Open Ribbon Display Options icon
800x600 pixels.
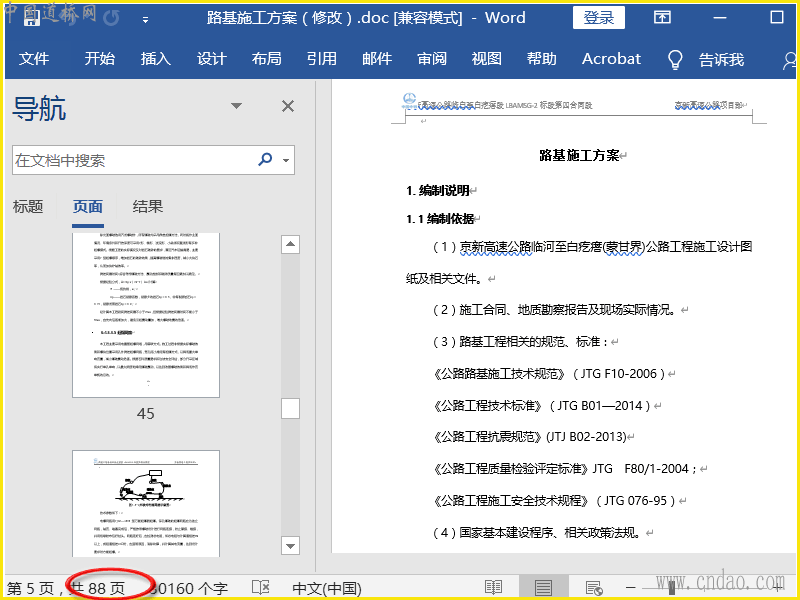[x=662, y=17]
